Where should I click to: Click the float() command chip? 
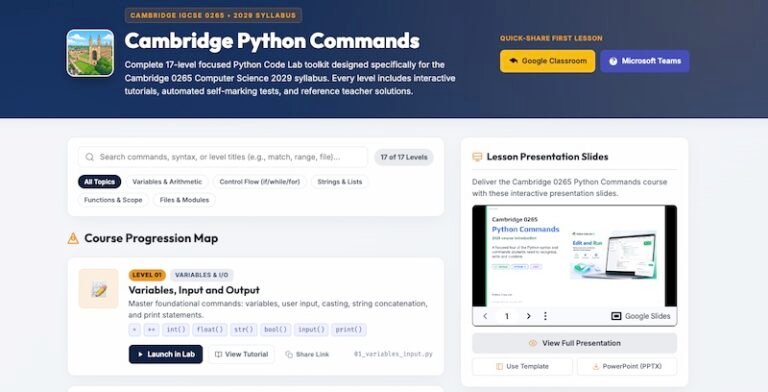(210, 330)
